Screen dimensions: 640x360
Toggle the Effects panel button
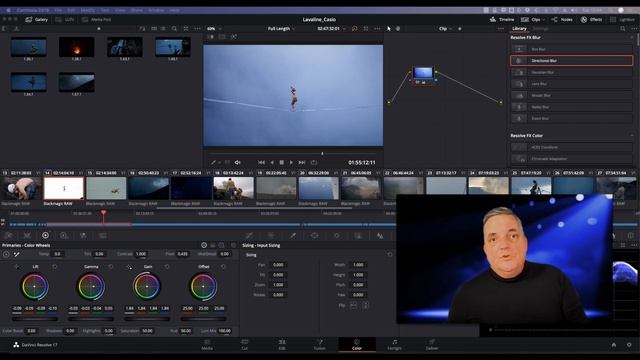pyautogui.click(x=591, y=20)
